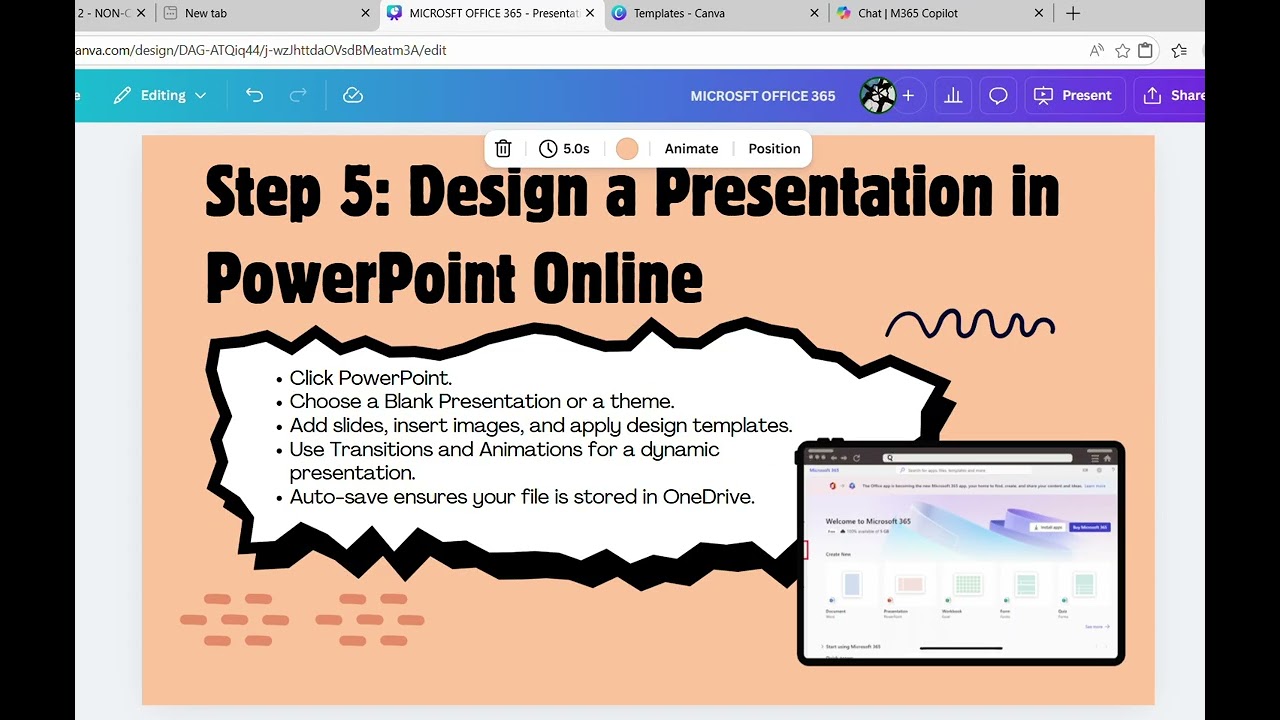Click the Undo arrow in Canva toolbar
This screenshot has height=720, width=1280.
coord(254,95)
